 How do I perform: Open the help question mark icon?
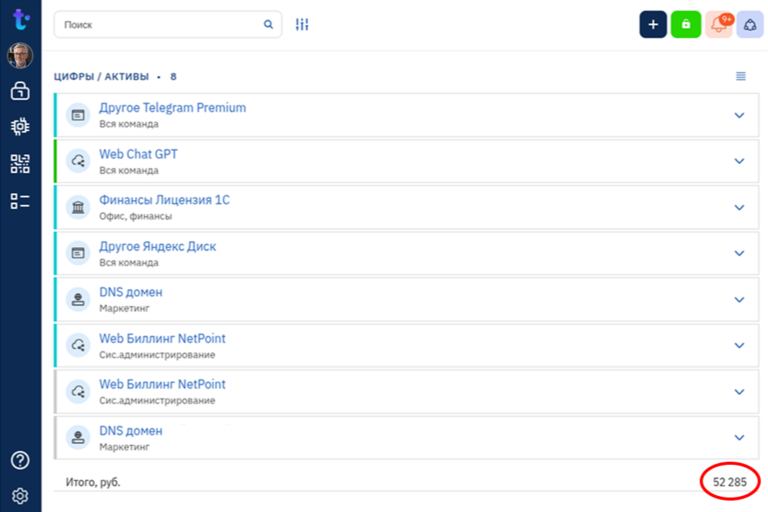pos(20,460)
